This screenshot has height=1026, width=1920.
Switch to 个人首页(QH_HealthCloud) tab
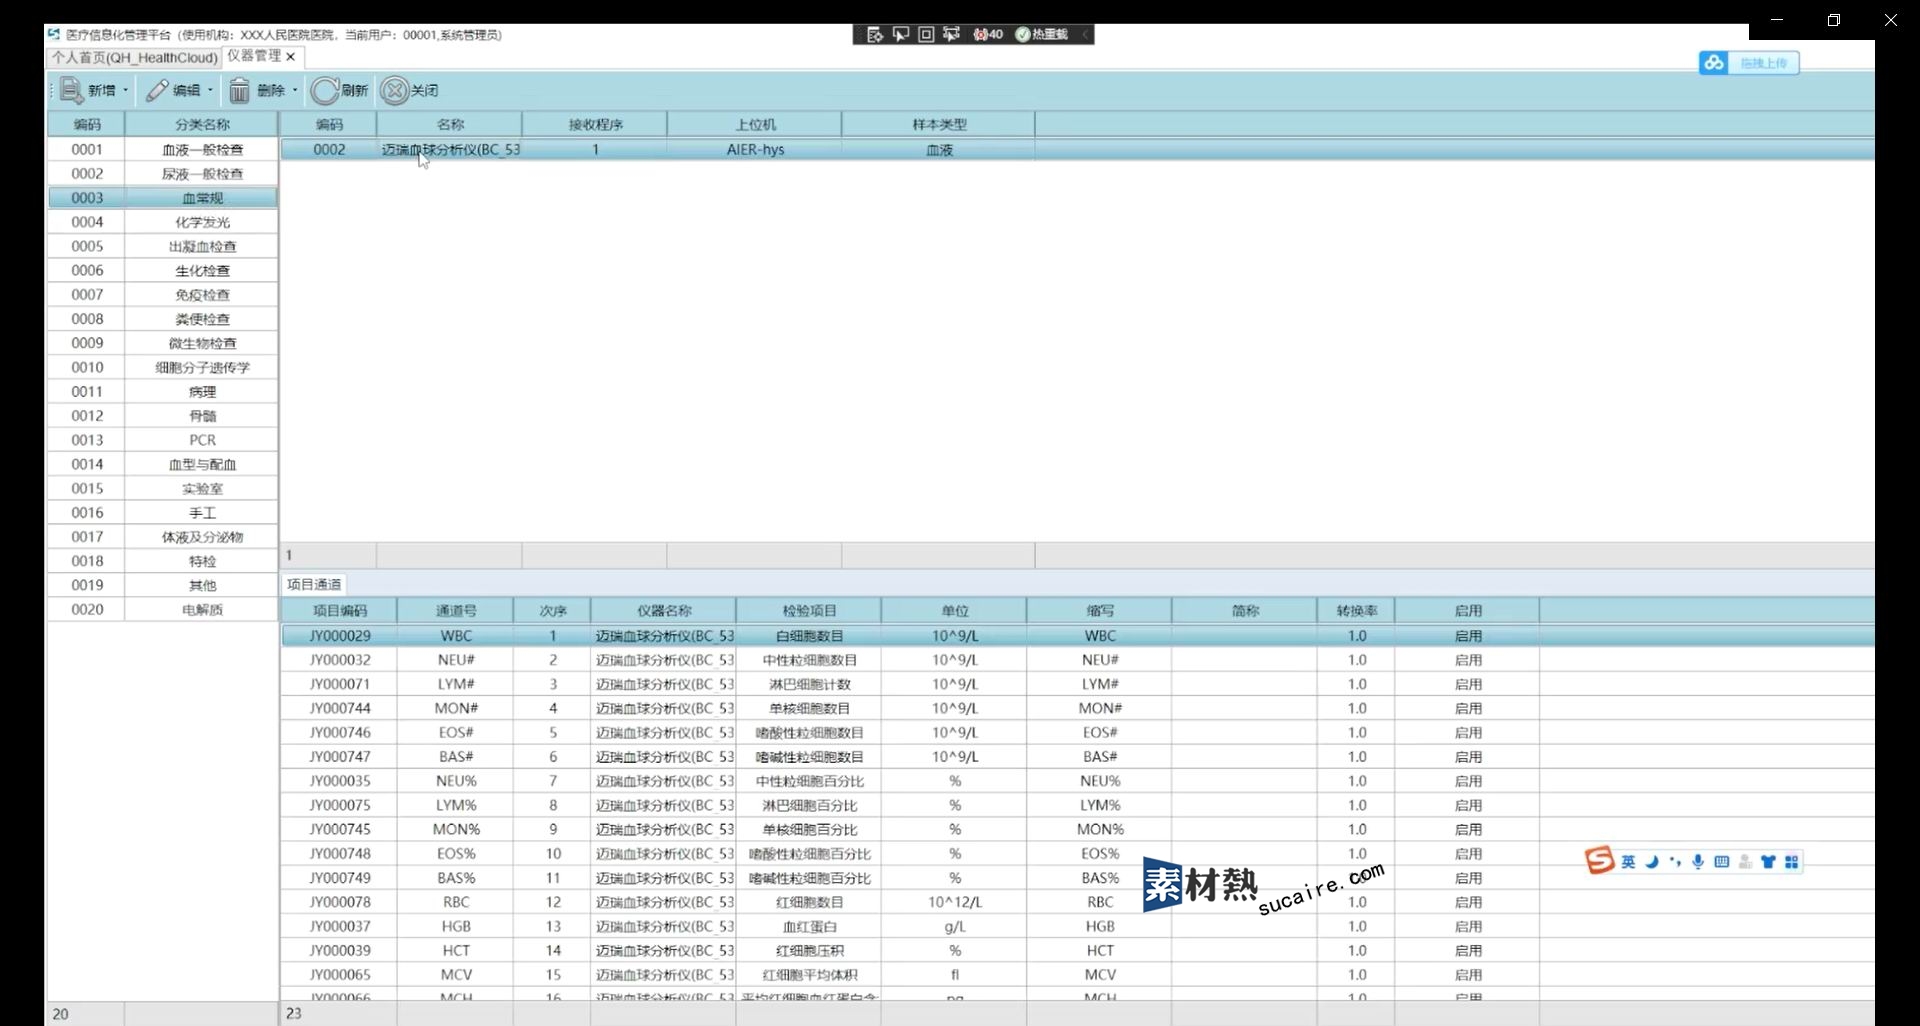tap(134, 57)
